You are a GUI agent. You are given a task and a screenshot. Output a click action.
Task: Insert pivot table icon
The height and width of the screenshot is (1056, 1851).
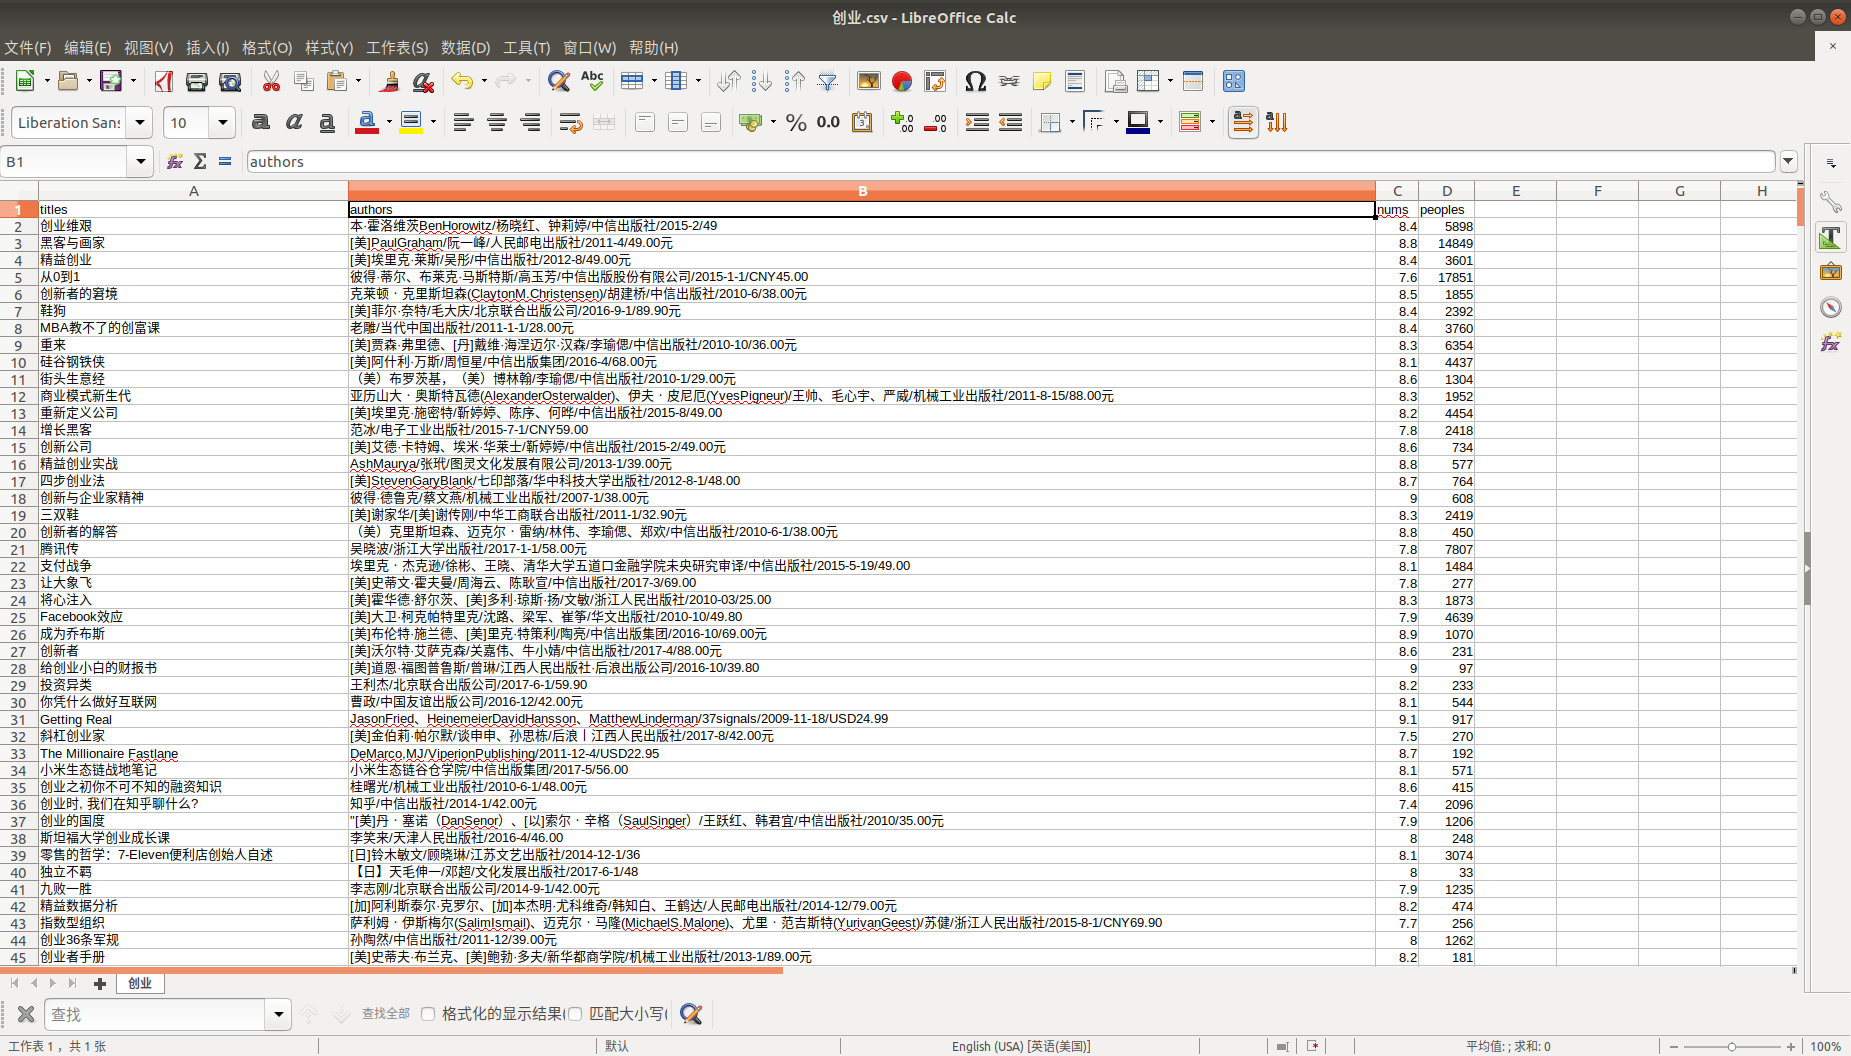(935, 81)
